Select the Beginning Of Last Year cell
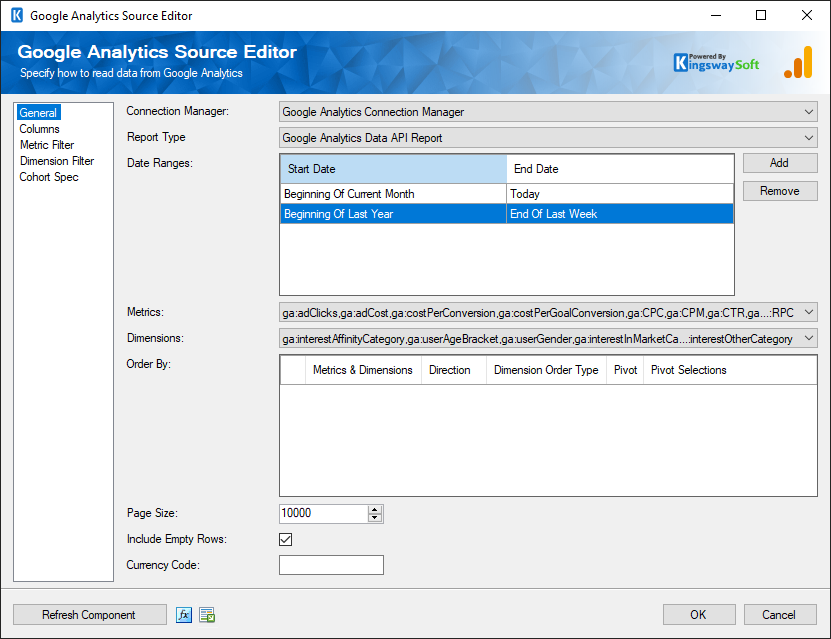Viewport: 831px width, 639px height. coord(393,214)
